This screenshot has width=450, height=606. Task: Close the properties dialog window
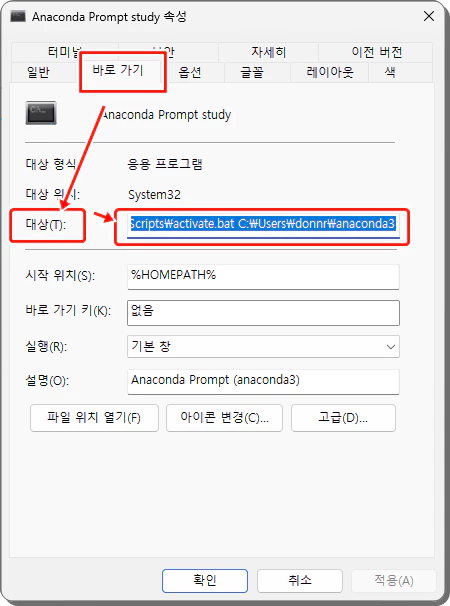pyautogui.click(x=429, y=16)
